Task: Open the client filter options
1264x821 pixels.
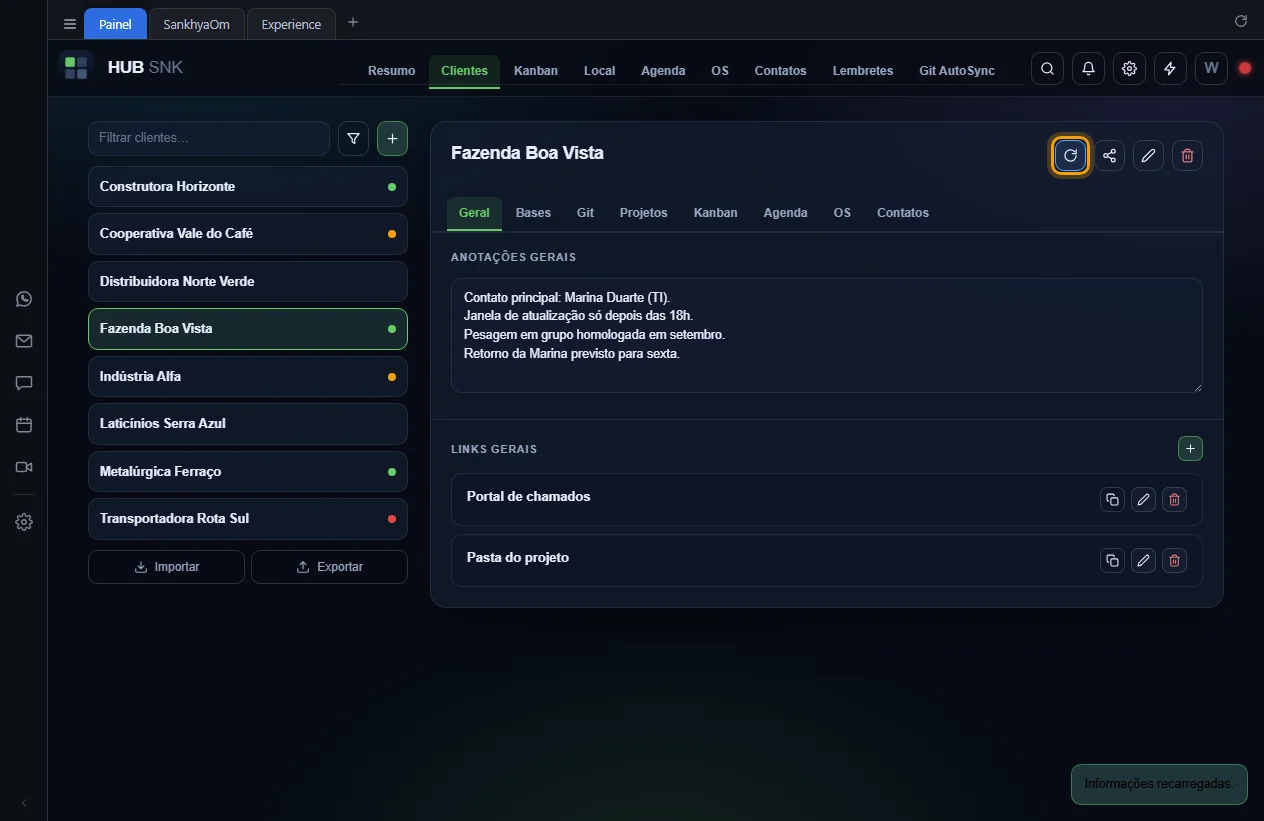Action: pyautogui.click(x=354, y=139)
